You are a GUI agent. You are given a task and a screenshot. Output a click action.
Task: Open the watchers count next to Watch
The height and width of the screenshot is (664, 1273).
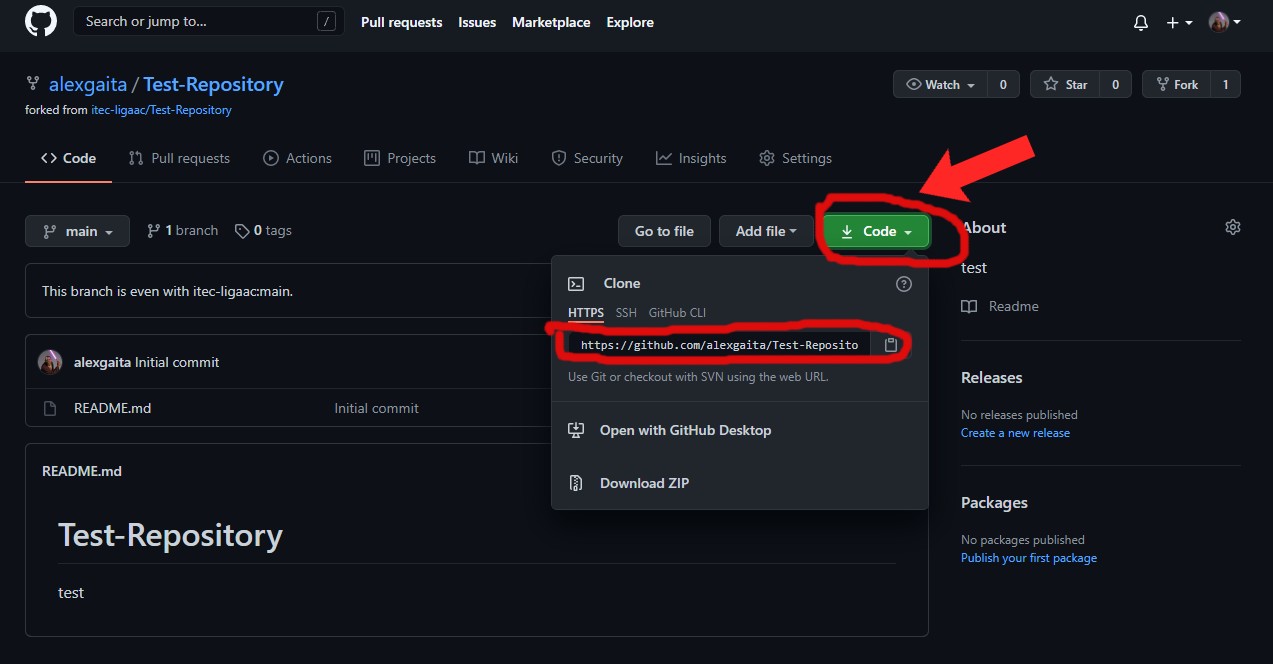1003,85
